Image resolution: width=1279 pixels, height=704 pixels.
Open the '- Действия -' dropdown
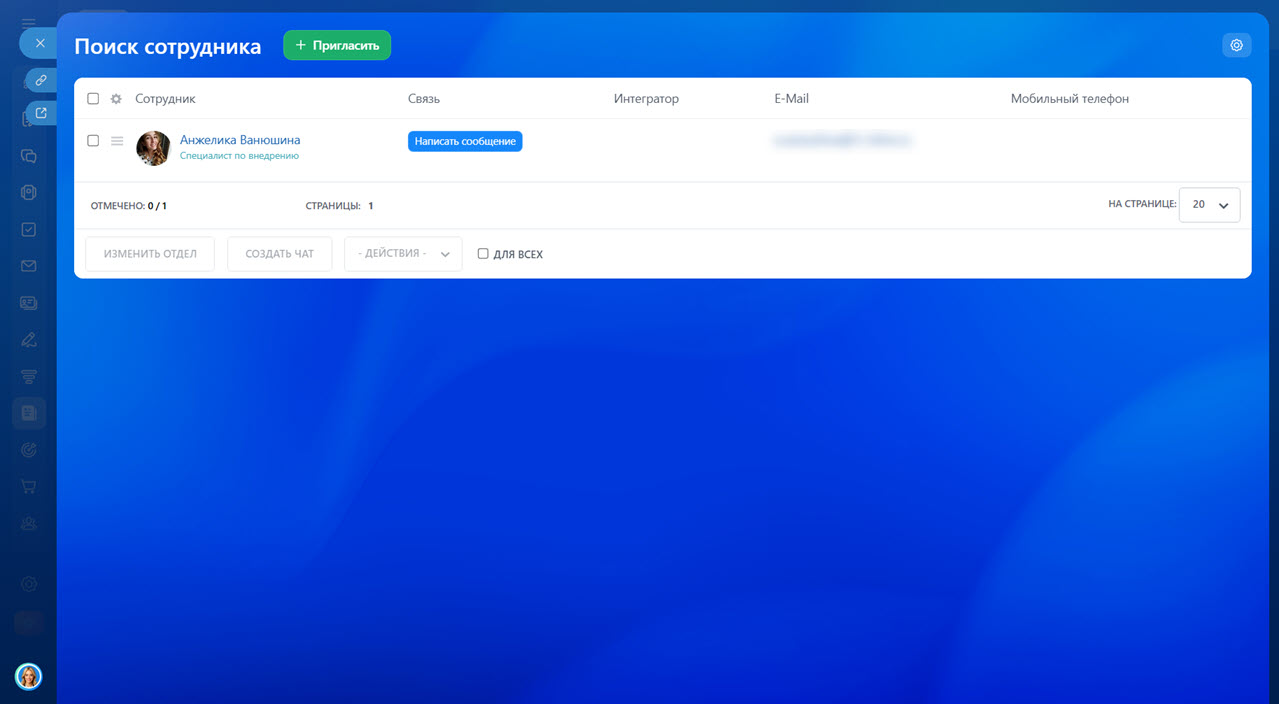point(403,254)
